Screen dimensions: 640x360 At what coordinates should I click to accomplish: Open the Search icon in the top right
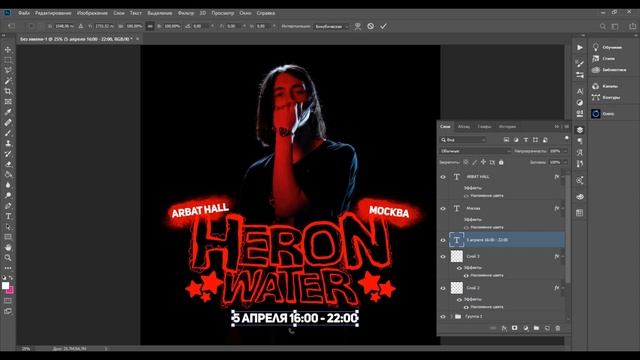(x=603, y=26)
